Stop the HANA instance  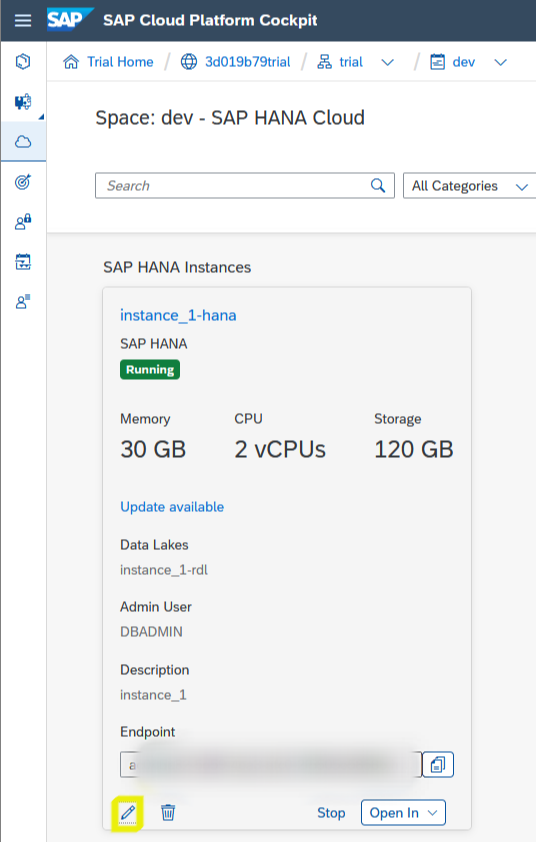point(331,813)
